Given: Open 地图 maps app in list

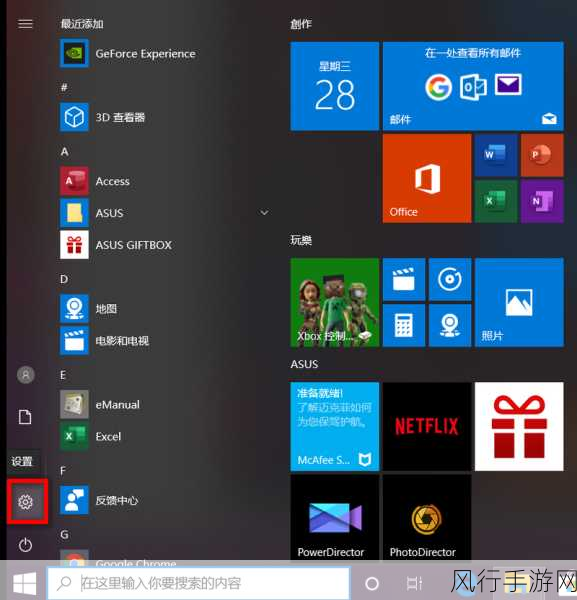Looking at the screenshot, I should pyautogui.click(x=89, y=308).
